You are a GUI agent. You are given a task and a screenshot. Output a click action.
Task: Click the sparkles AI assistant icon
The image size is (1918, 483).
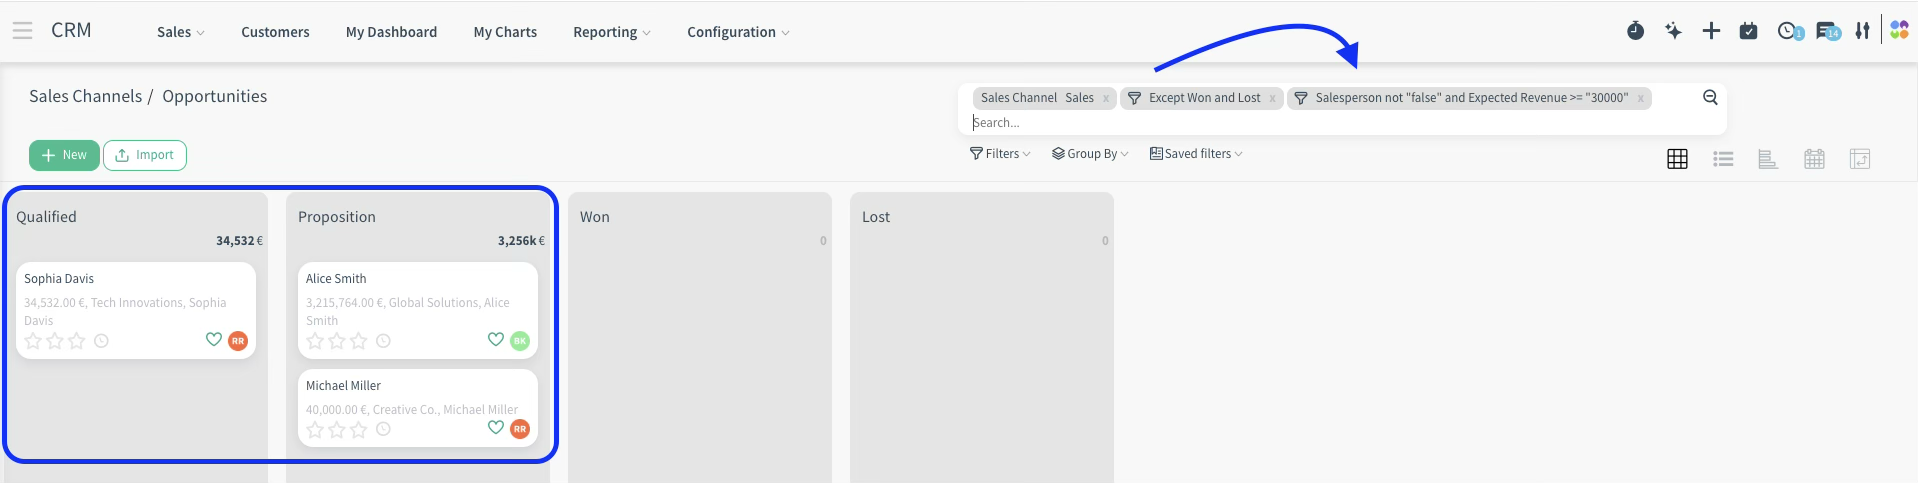1673,31
